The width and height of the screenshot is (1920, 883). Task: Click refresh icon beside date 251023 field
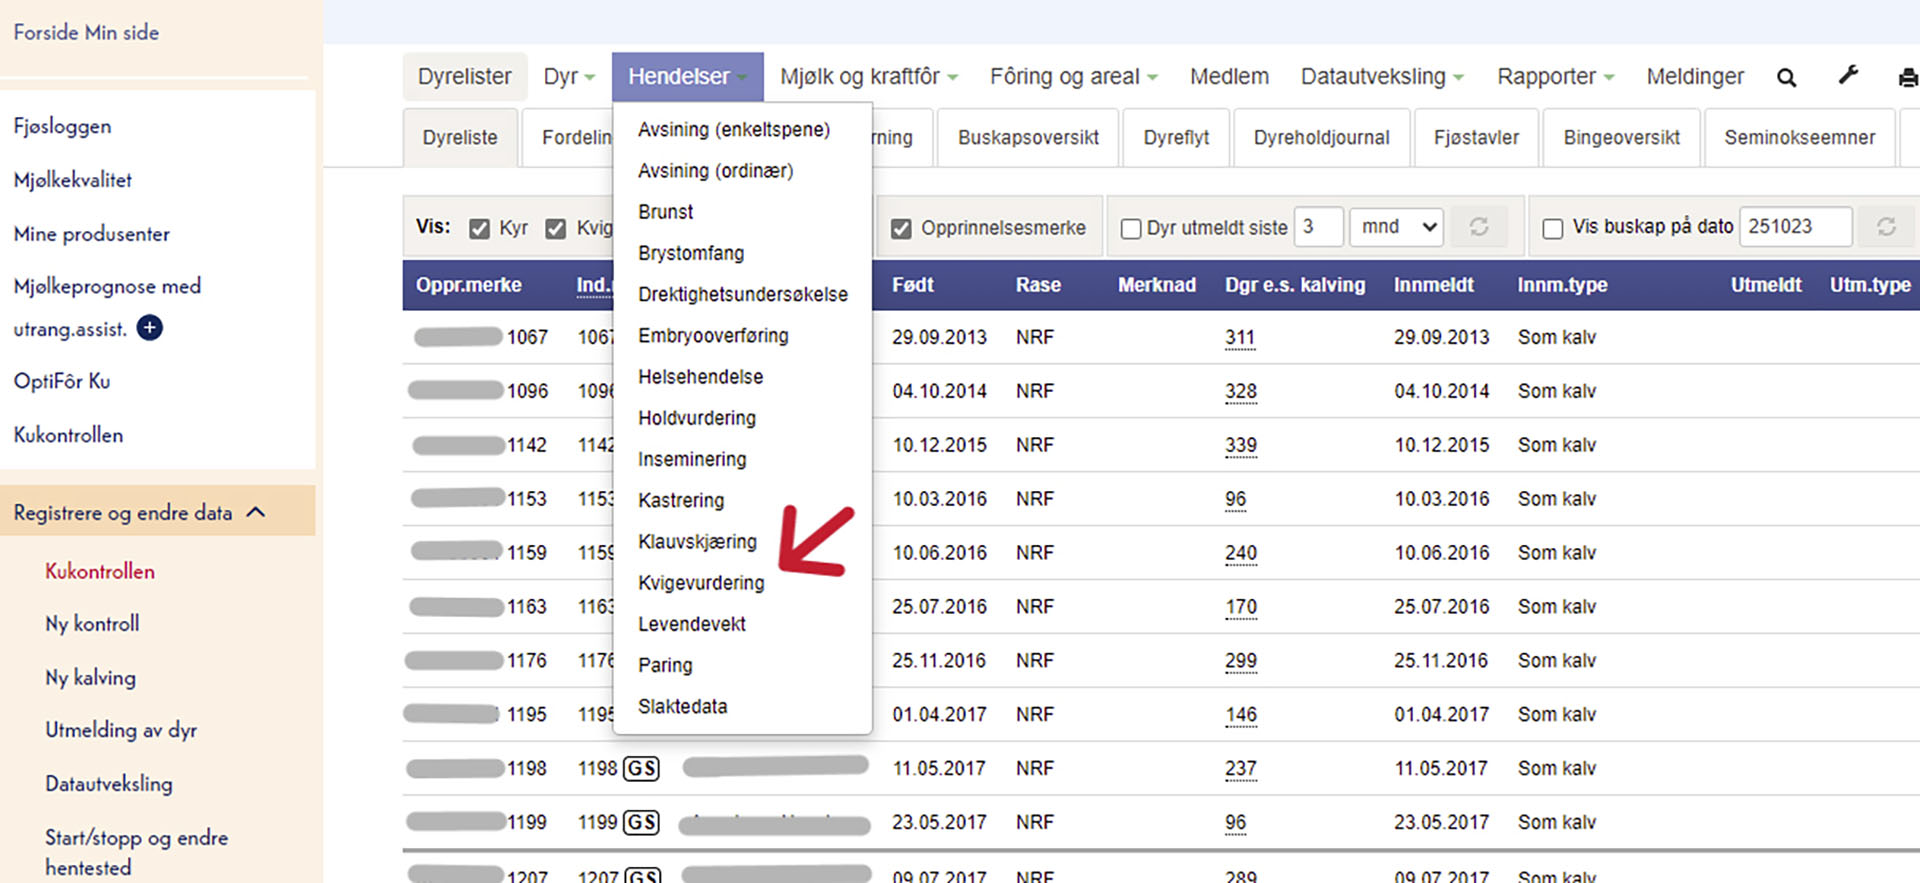1886,227
